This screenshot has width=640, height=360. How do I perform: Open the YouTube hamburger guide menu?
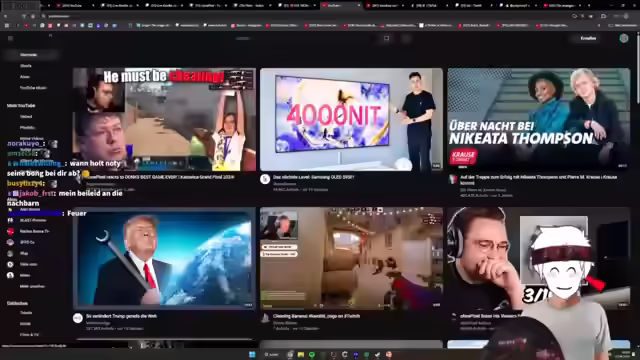point(10,38)
